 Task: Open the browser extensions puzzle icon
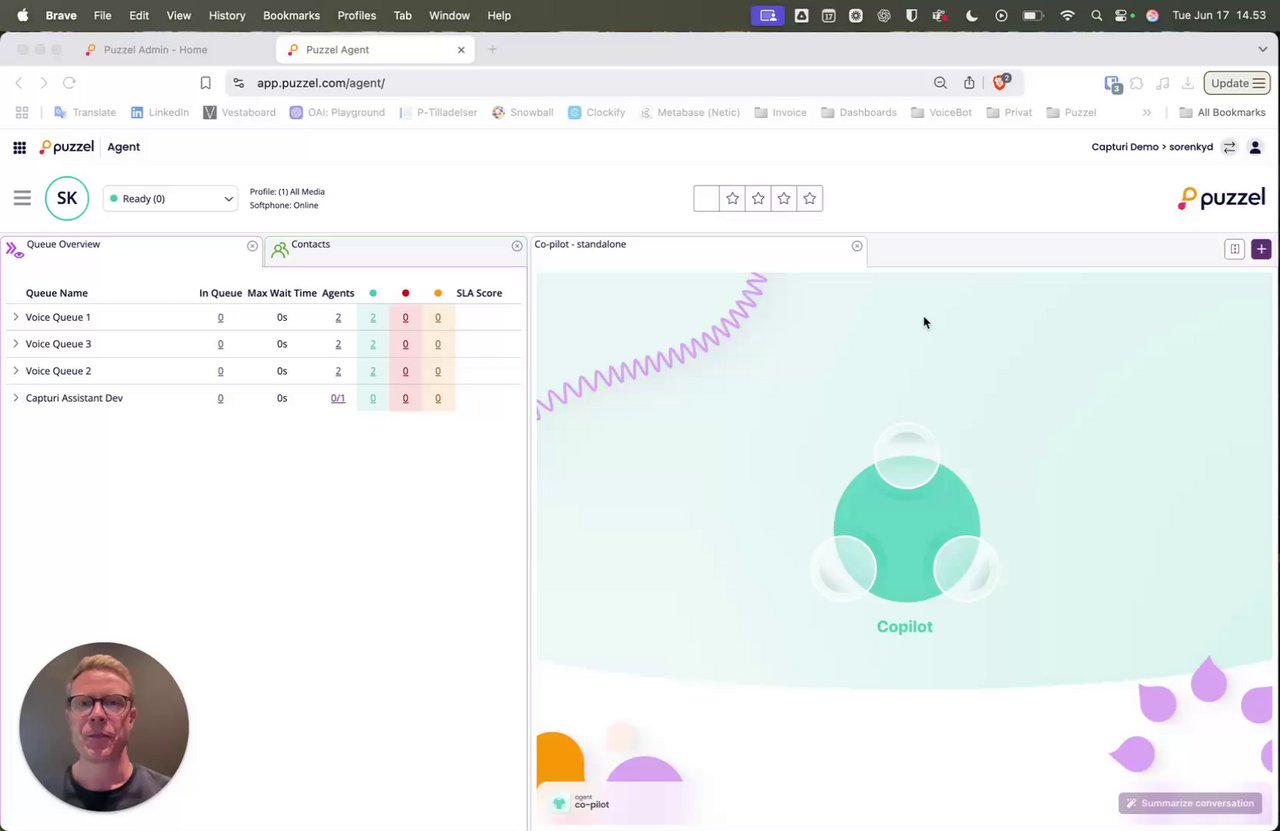tap(1137, 83)
